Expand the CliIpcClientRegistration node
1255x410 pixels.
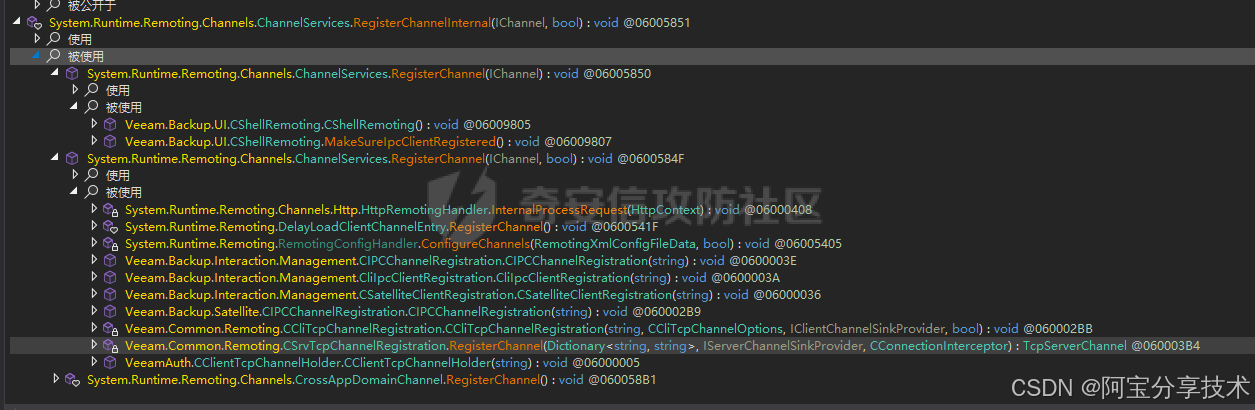click(x=94, y=277)
